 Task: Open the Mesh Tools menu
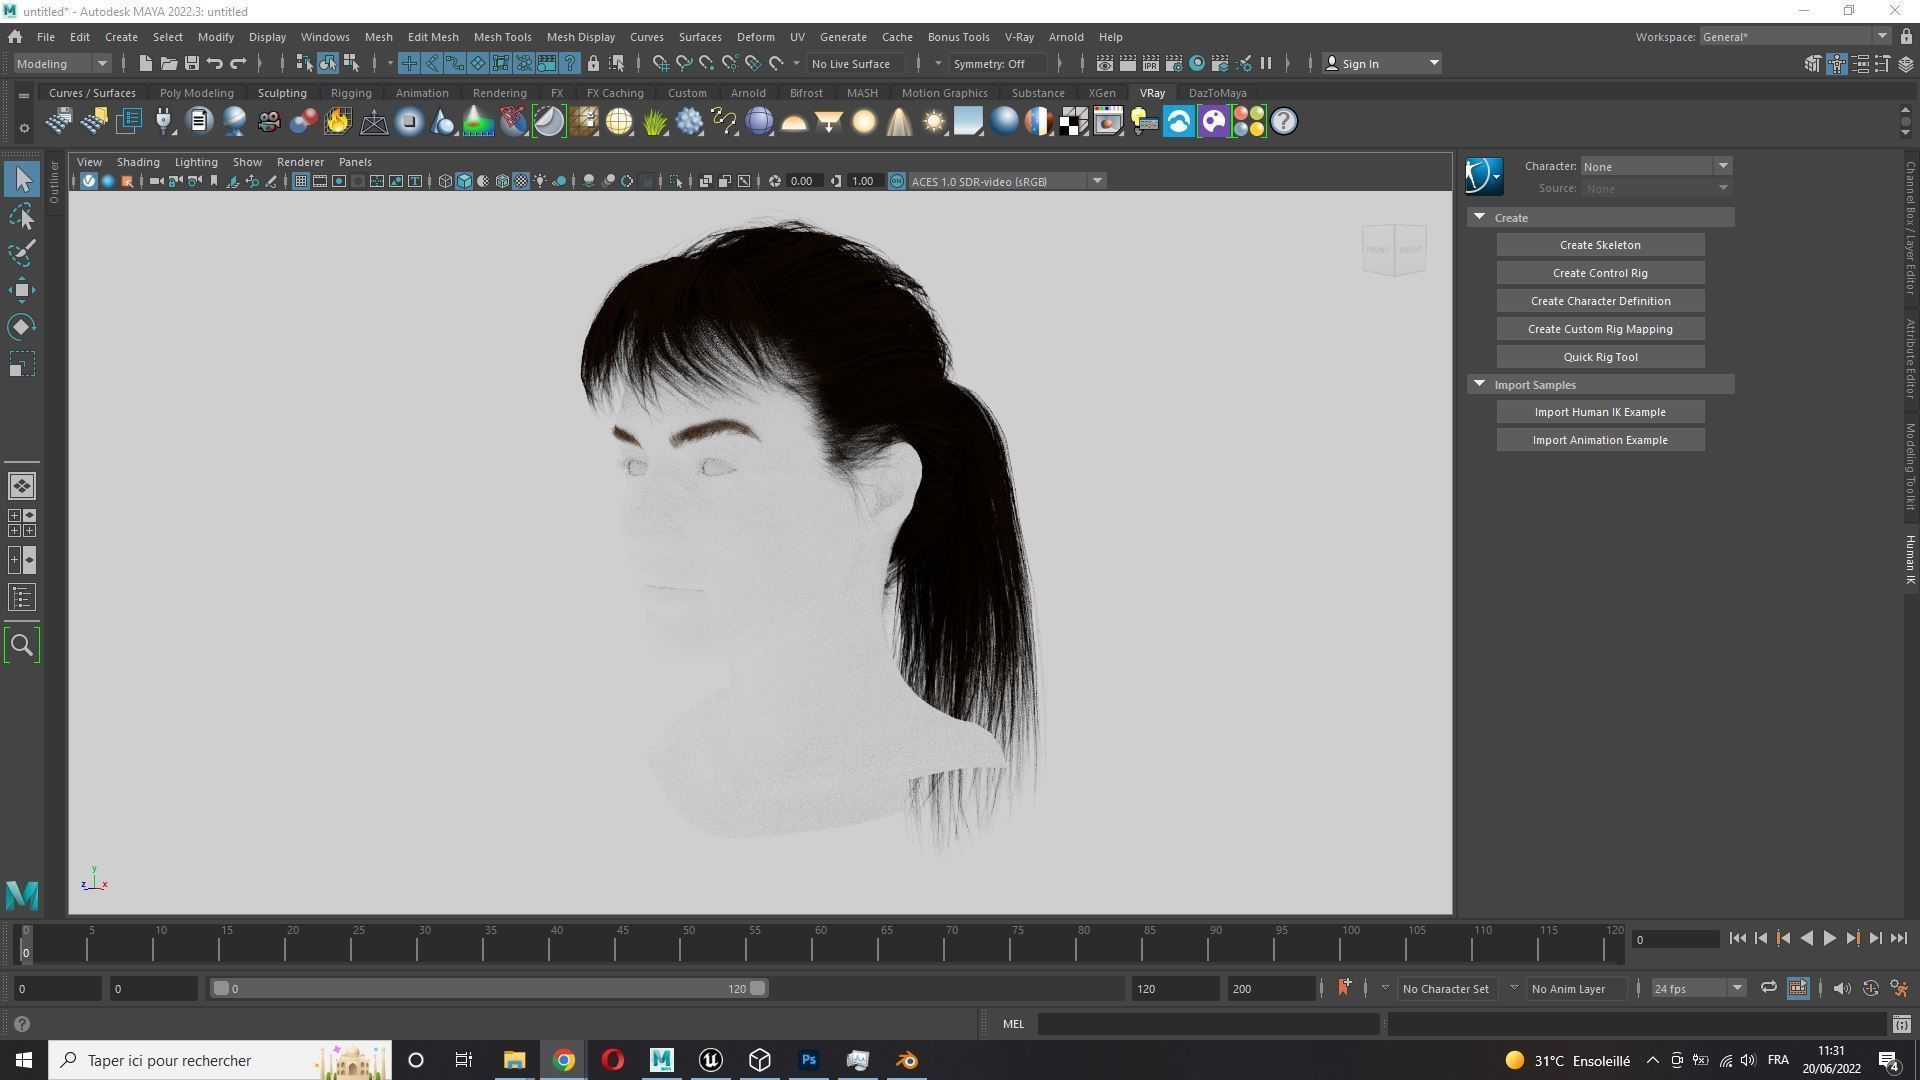point(502,37)
